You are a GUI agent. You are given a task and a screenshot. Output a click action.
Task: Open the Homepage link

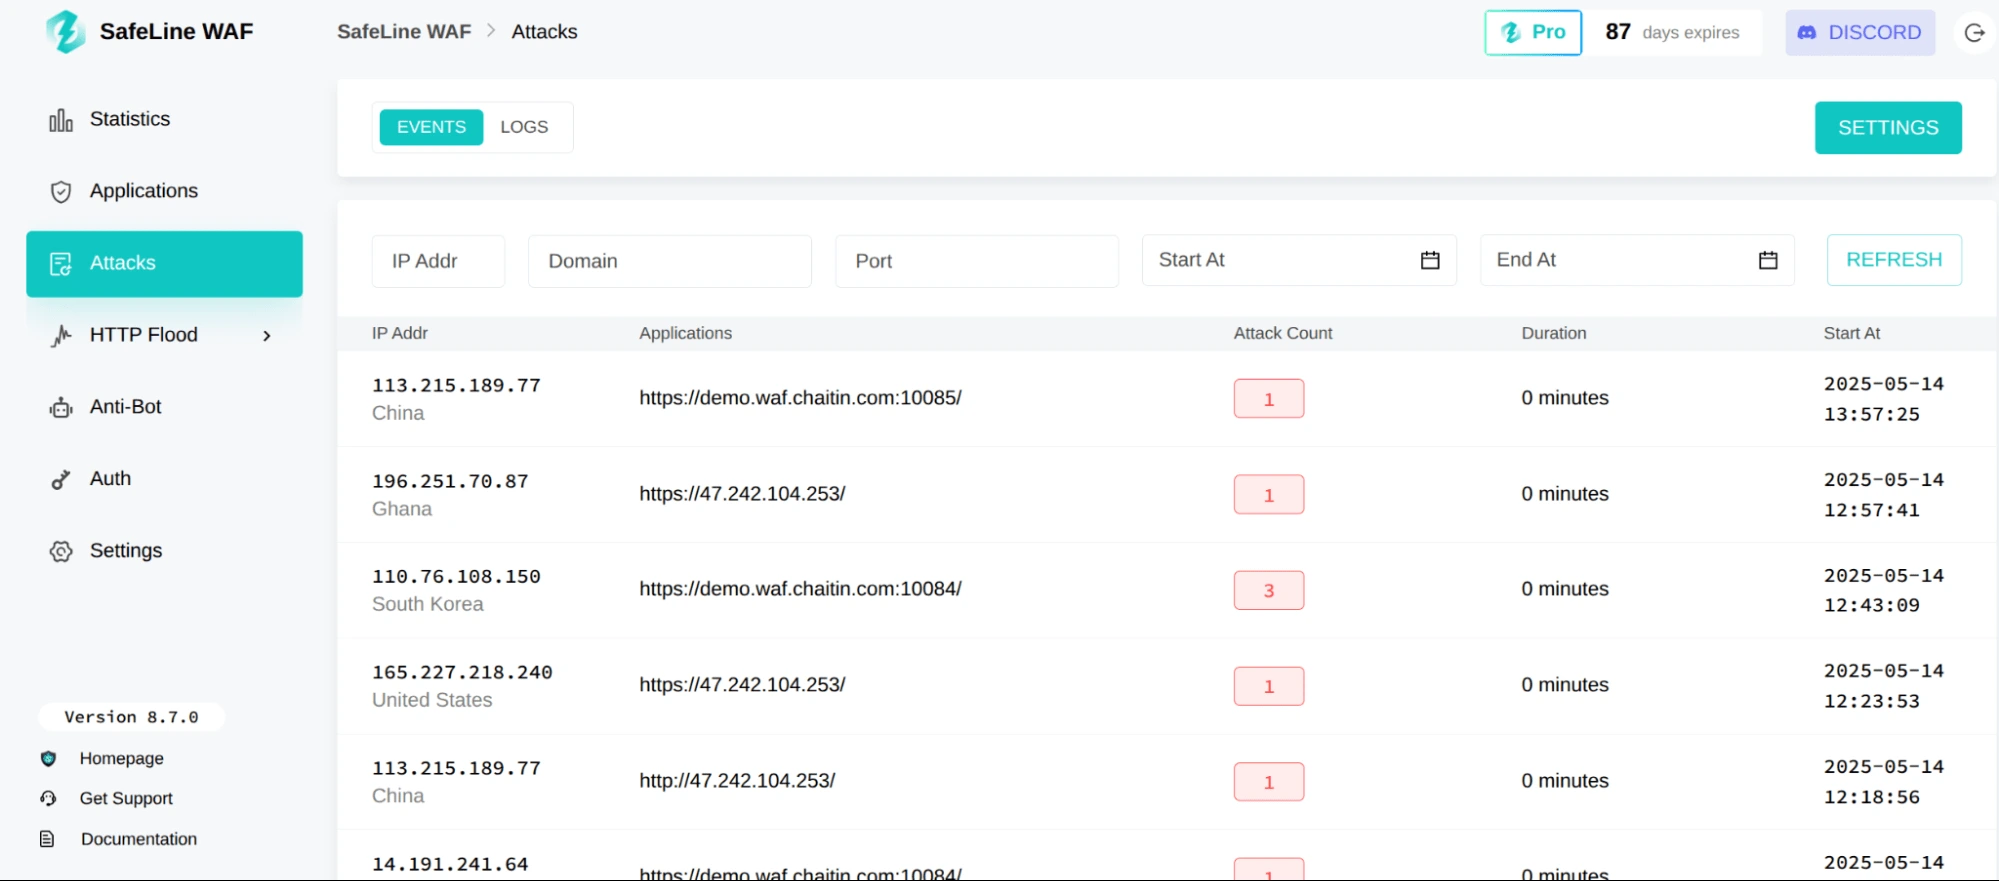point(122,759)
